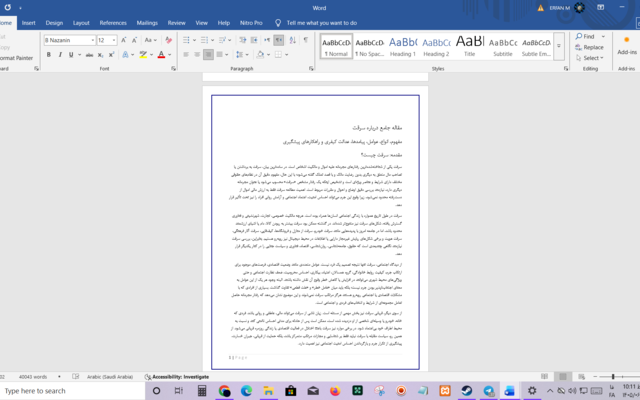The height and width of the screenshot is (400, 640).
Task: Click the Sort icon
Action: [x=293, y=40]
